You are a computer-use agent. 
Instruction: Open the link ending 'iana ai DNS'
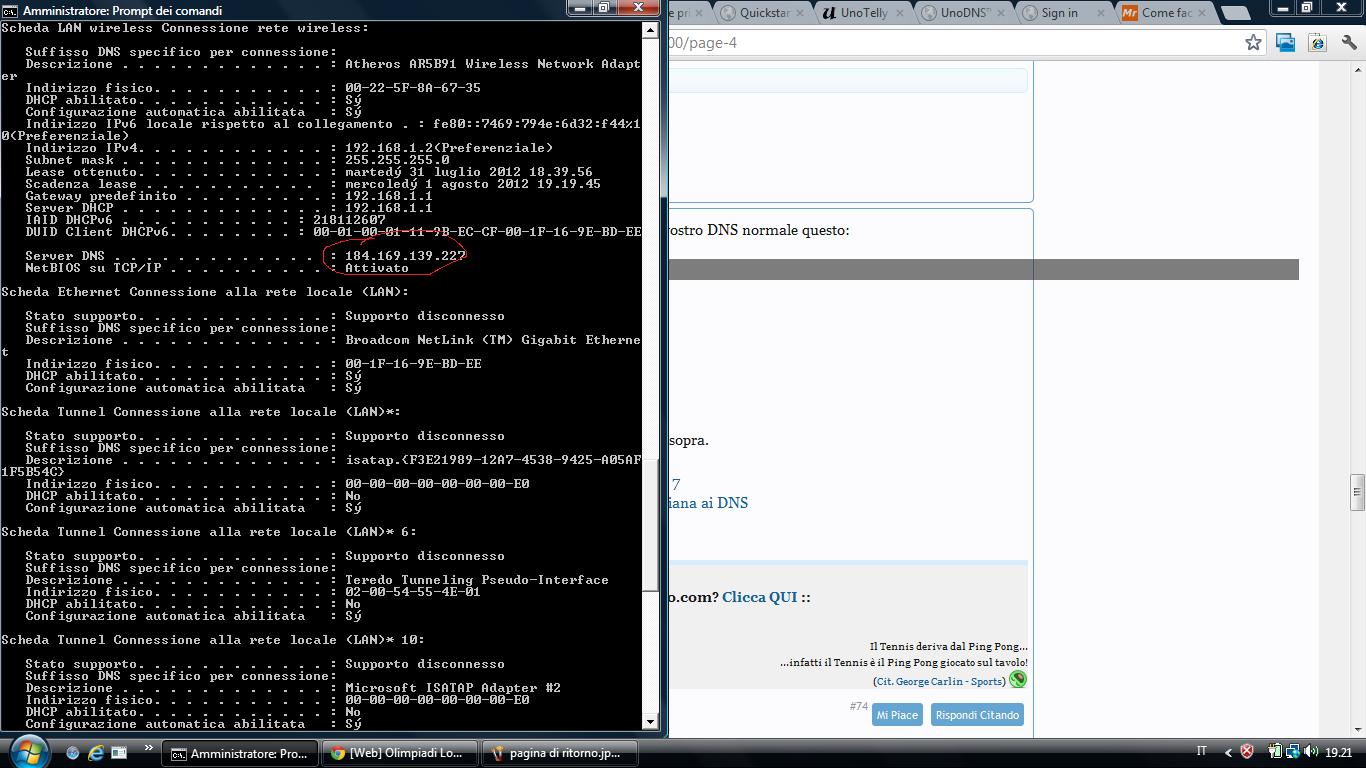click(x=708, y=503)
